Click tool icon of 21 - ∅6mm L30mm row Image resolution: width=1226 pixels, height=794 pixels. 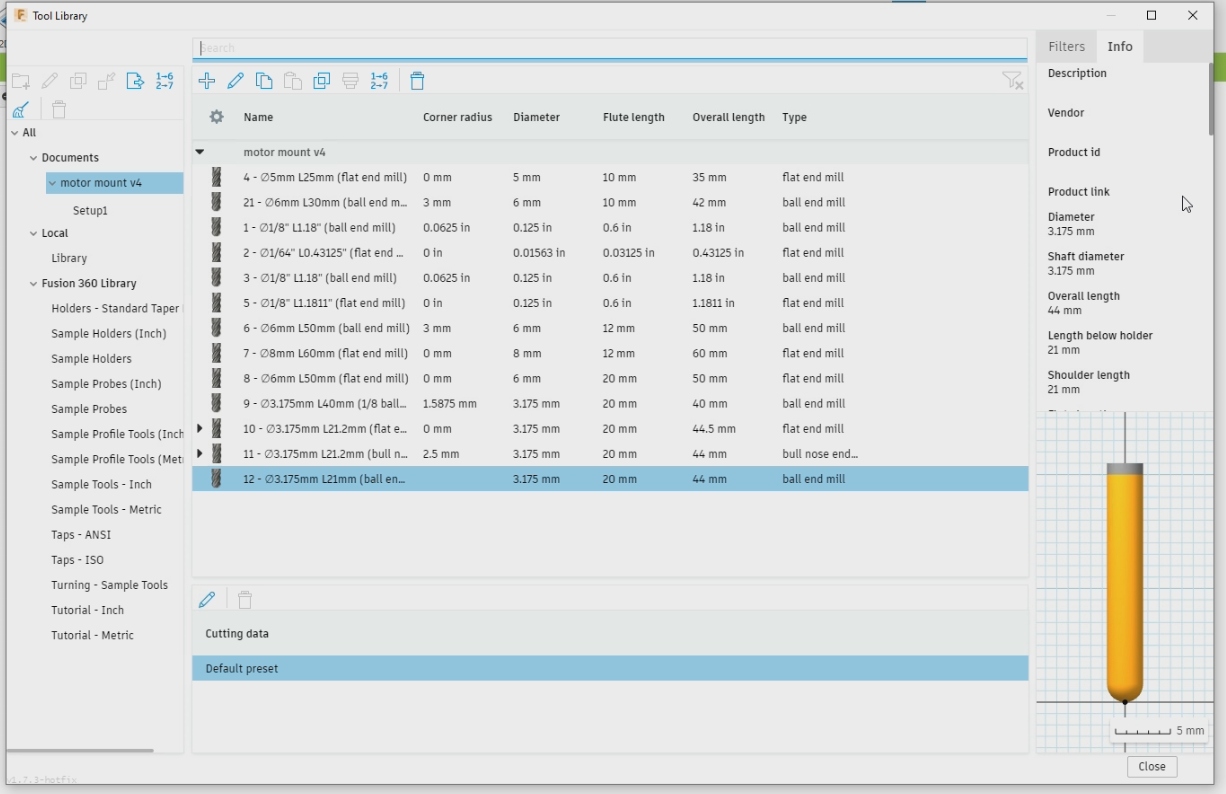[x=216, y=202]
